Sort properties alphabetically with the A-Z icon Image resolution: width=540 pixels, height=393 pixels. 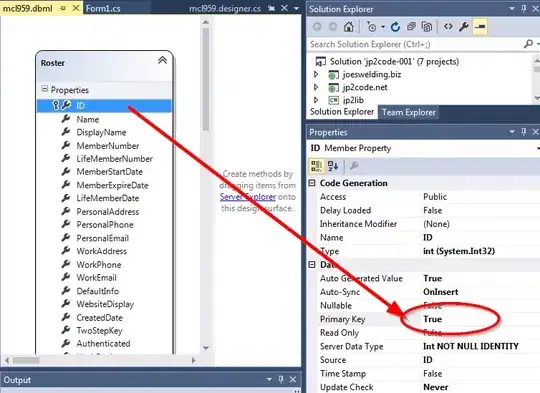tap(333, 166)
